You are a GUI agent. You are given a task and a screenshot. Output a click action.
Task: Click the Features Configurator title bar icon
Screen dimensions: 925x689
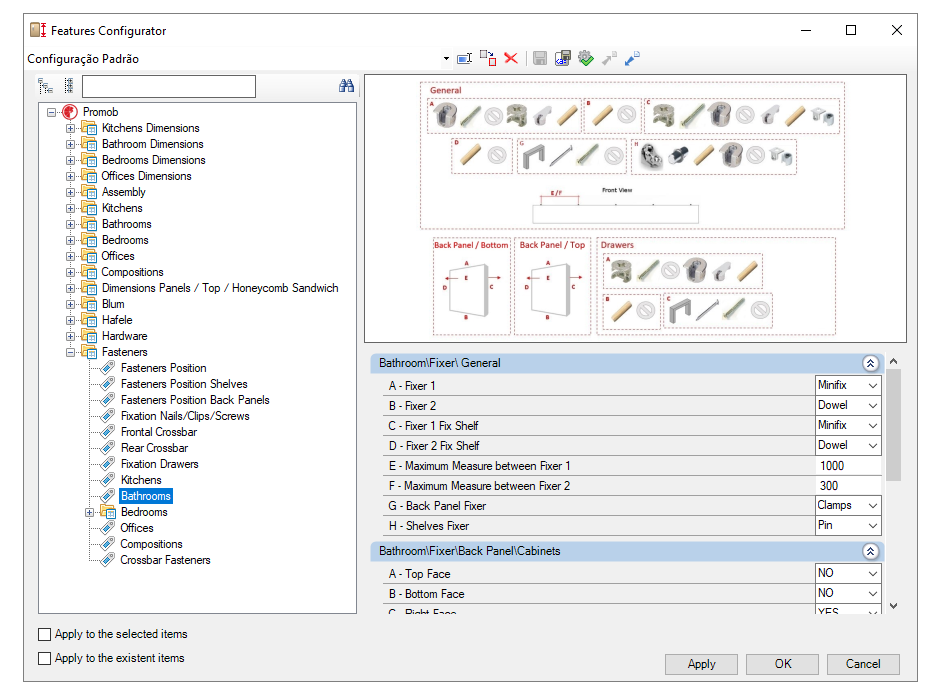pyautogui.click(x=38, y=30)
